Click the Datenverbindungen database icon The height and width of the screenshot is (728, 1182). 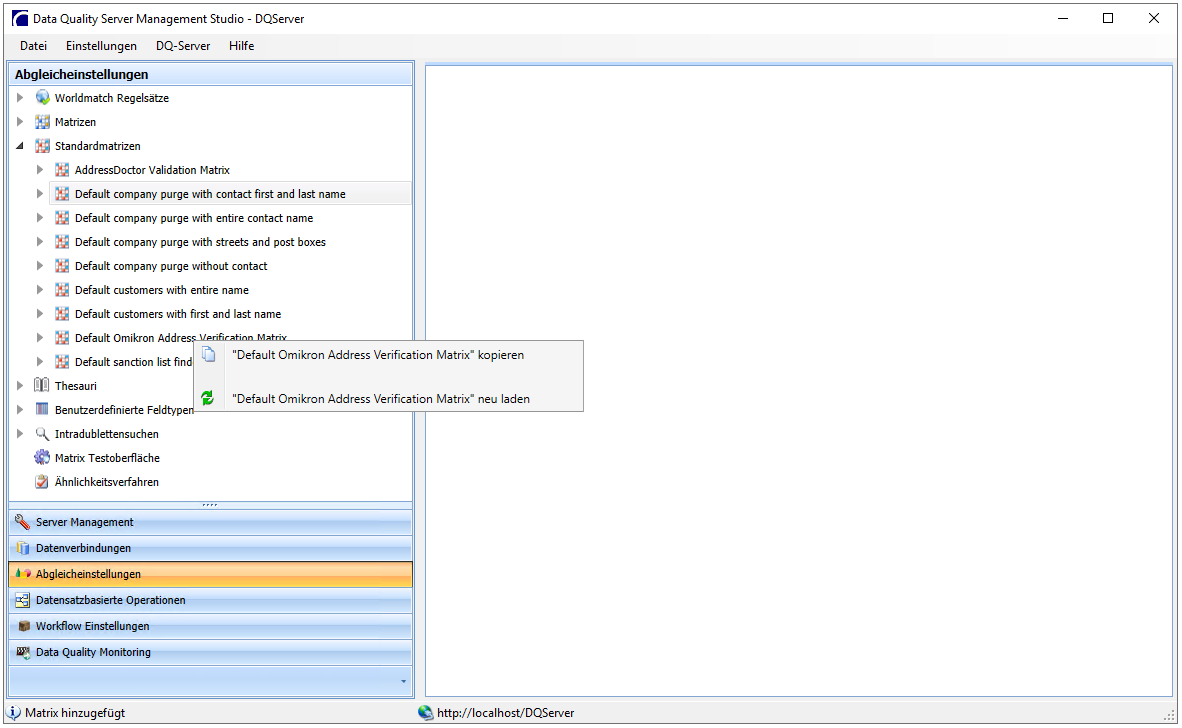[23, 548]
